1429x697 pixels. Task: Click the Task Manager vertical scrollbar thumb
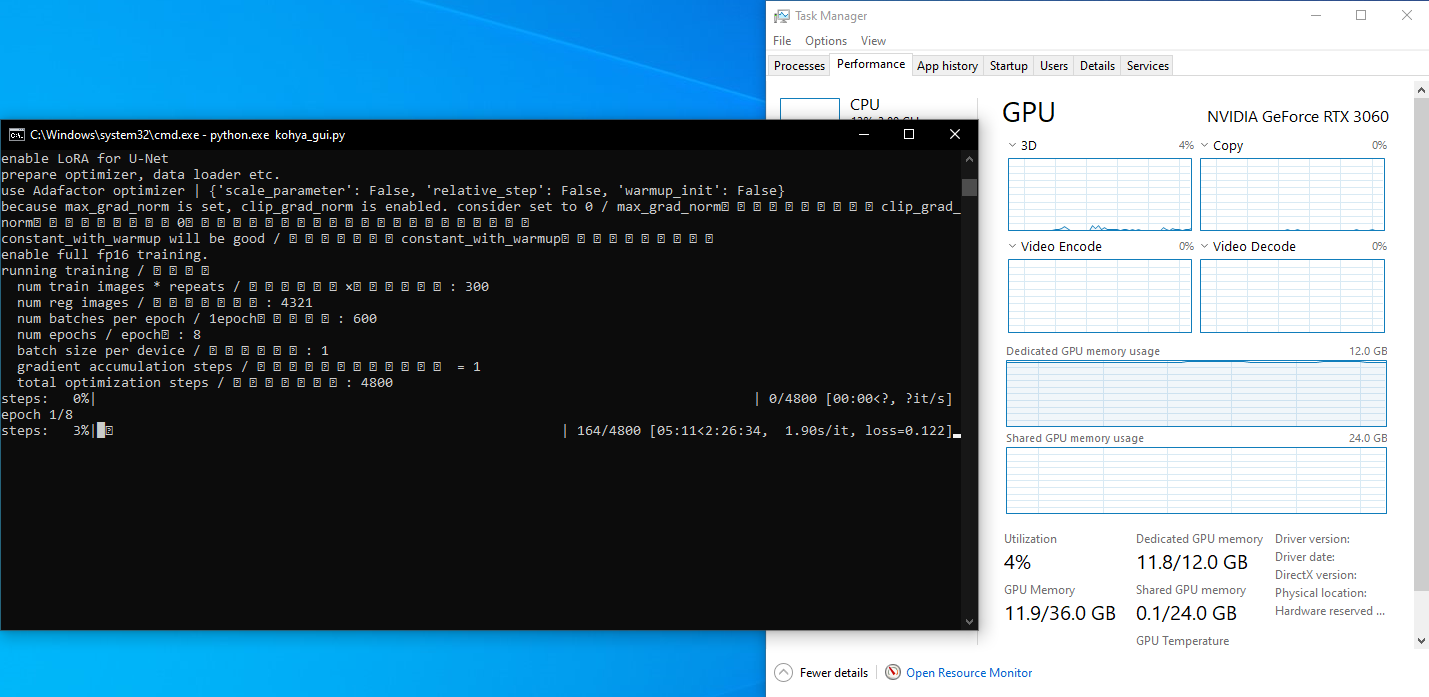(1421, 343)
